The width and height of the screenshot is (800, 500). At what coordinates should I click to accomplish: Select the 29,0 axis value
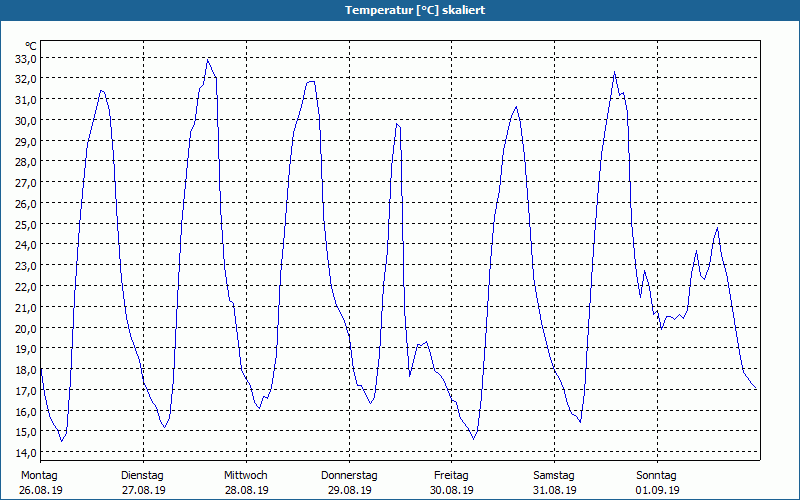click(x=26, y=141)
